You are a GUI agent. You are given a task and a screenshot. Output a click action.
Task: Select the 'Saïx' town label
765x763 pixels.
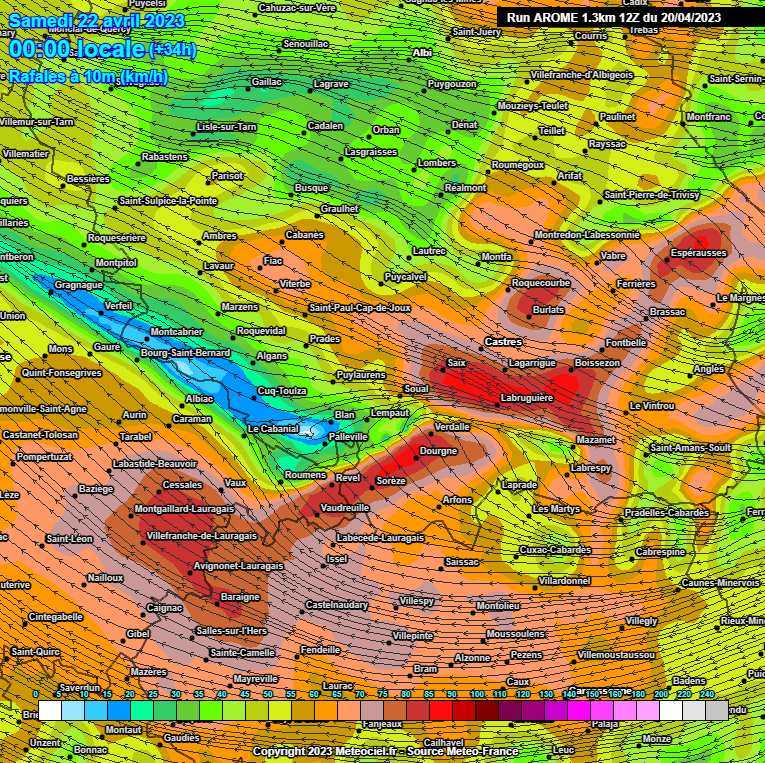456,363
